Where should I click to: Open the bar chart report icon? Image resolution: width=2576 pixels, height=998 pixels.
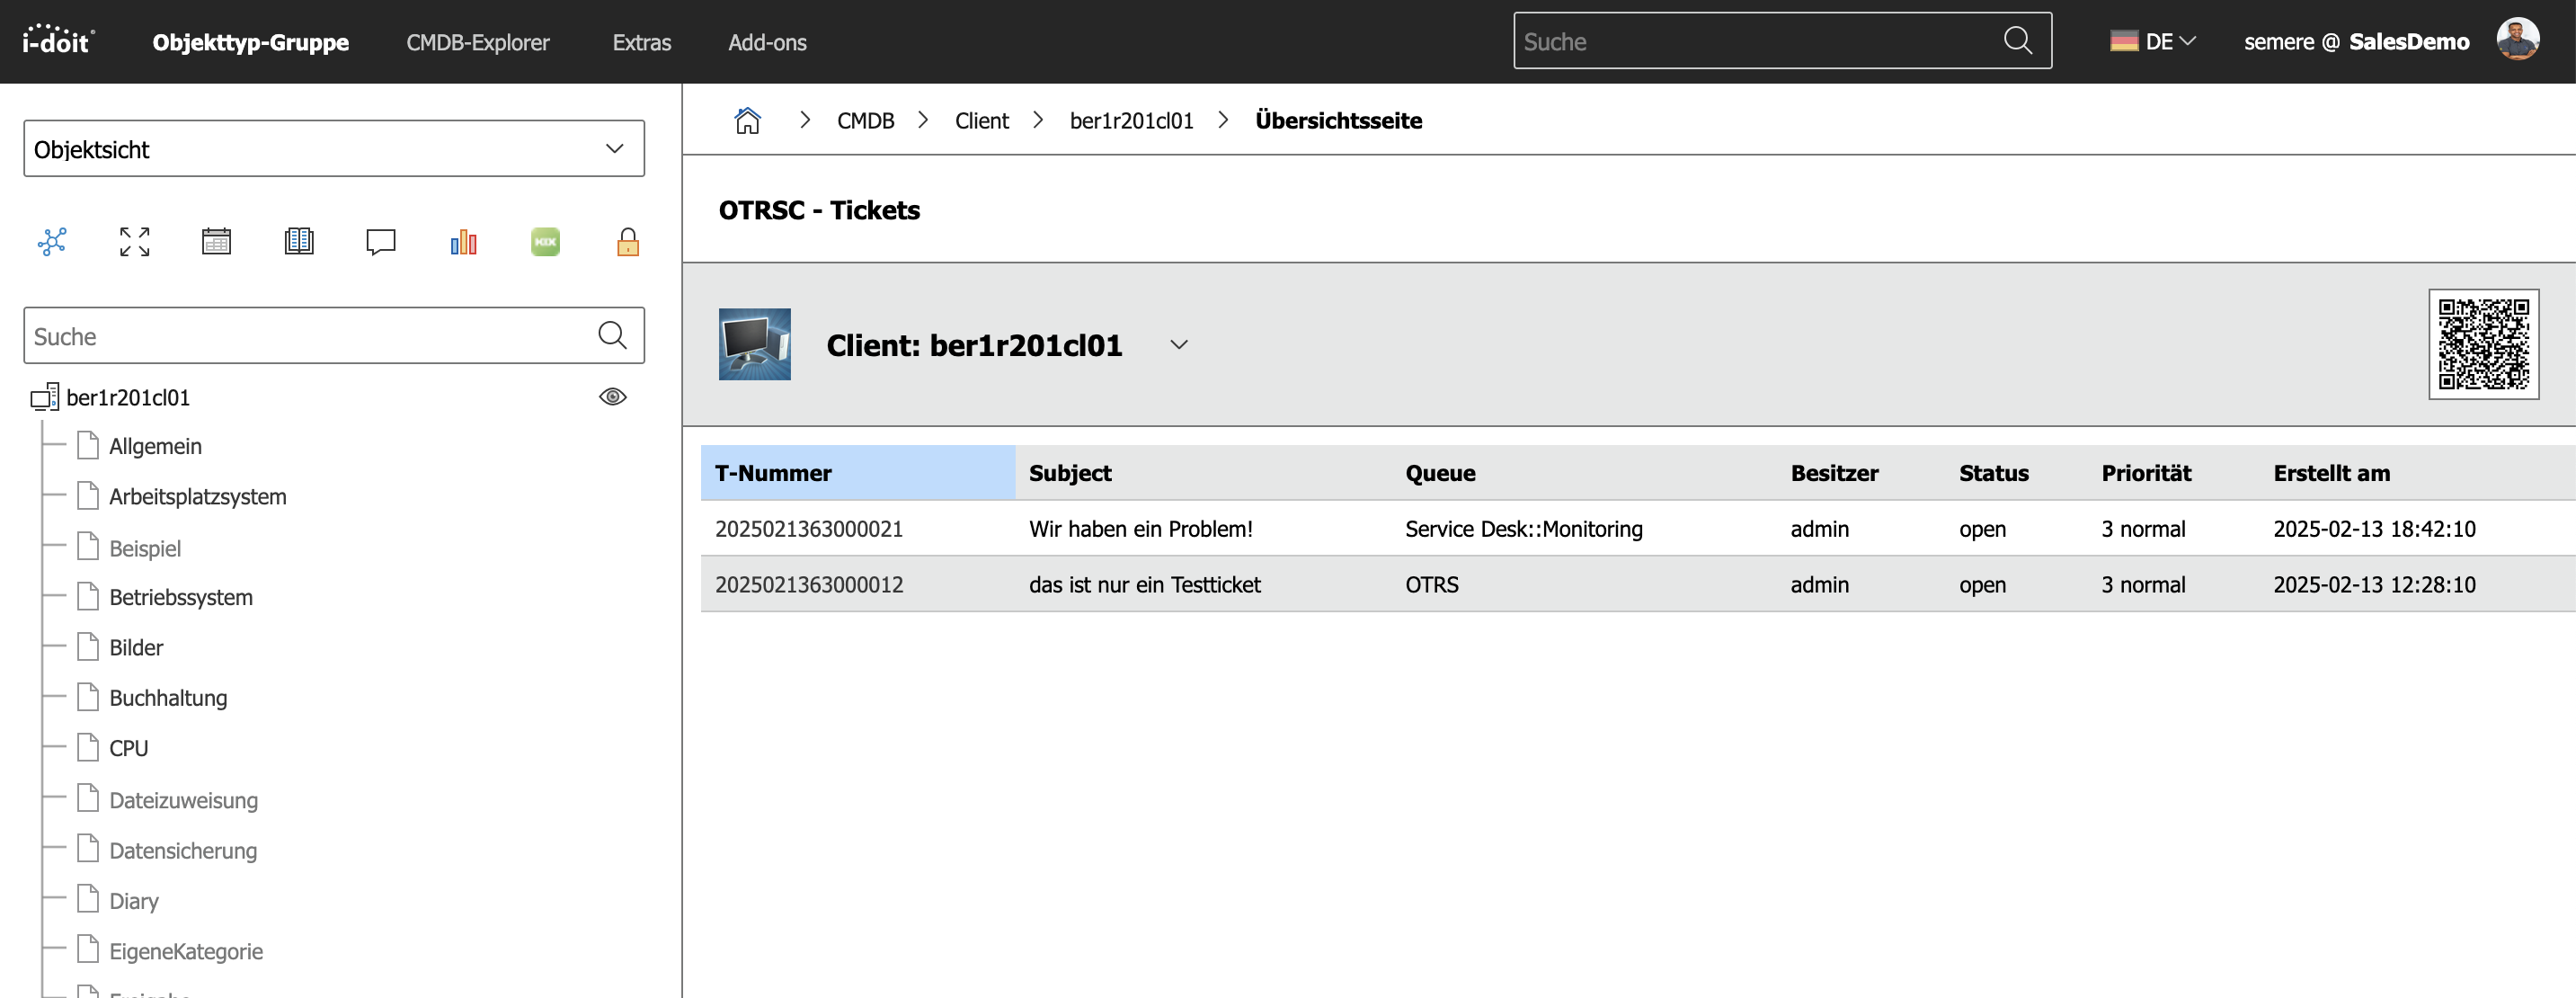pos(463,241)
